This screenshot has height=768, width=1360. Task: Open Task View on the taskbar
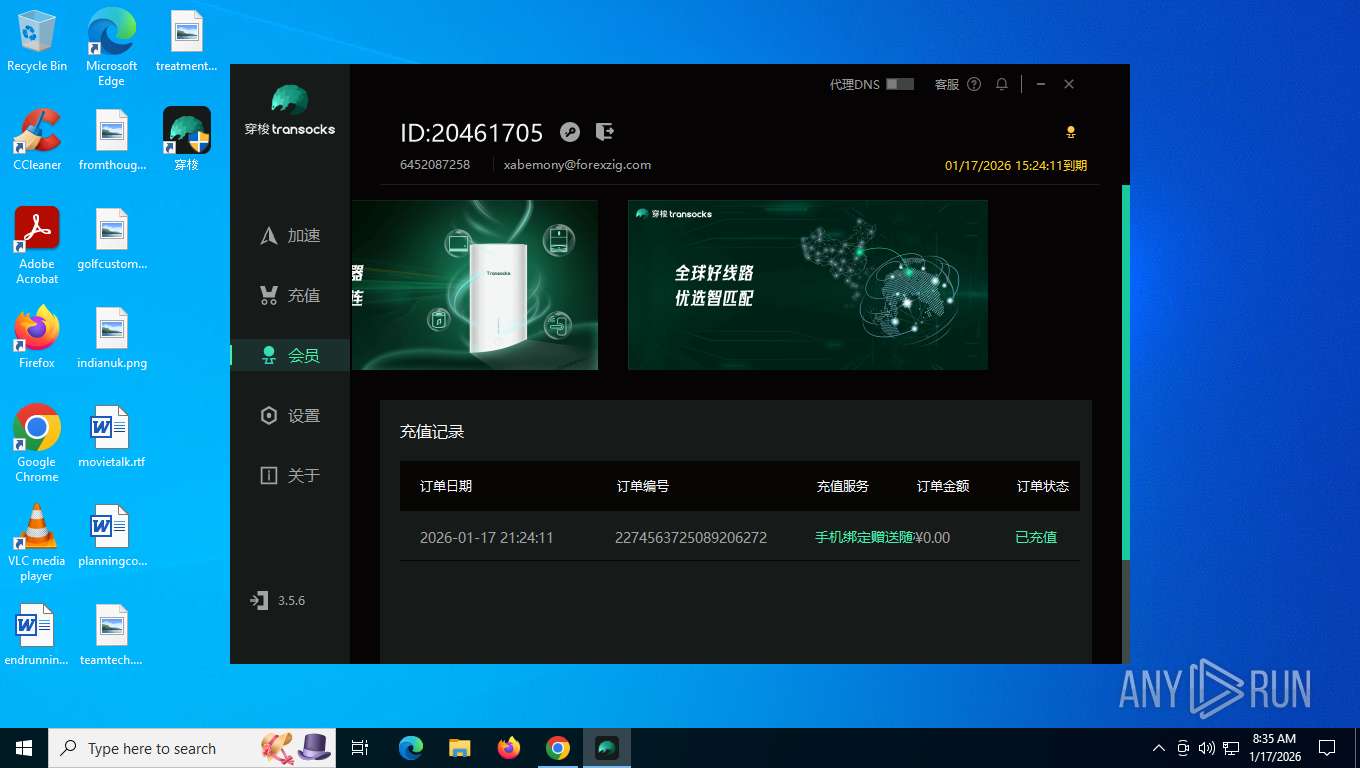pos(360,748)
